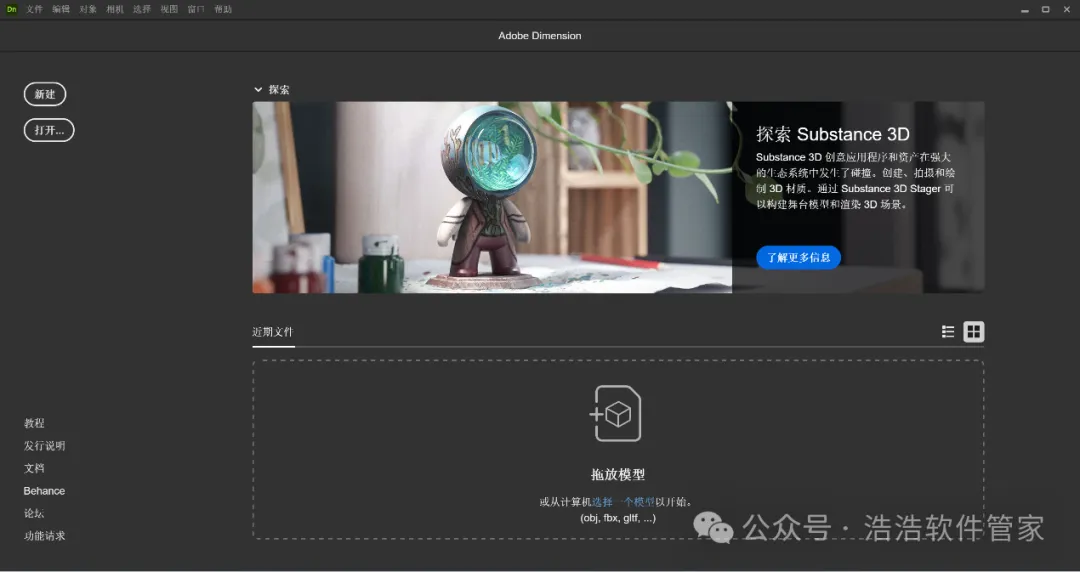Select the 近期文件 tab
Screen dimensions: 1080x572
tap(273, 331)
